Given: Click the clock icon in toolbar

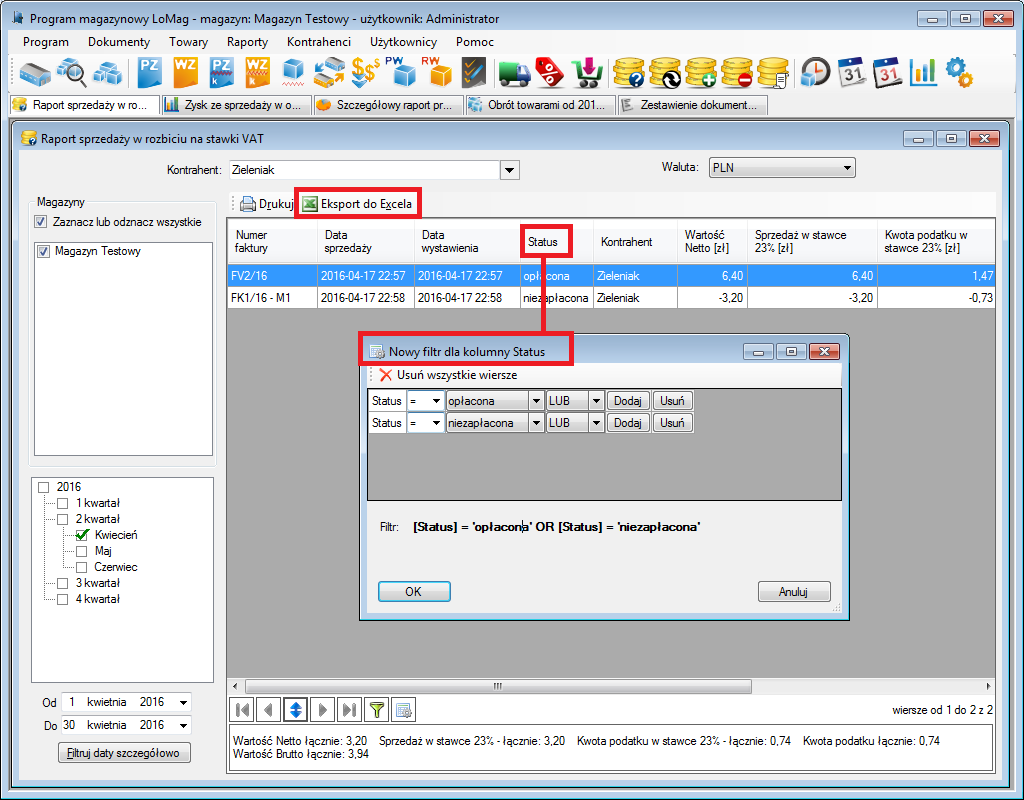Looking at the screenshot, I should tap(816, 72).
